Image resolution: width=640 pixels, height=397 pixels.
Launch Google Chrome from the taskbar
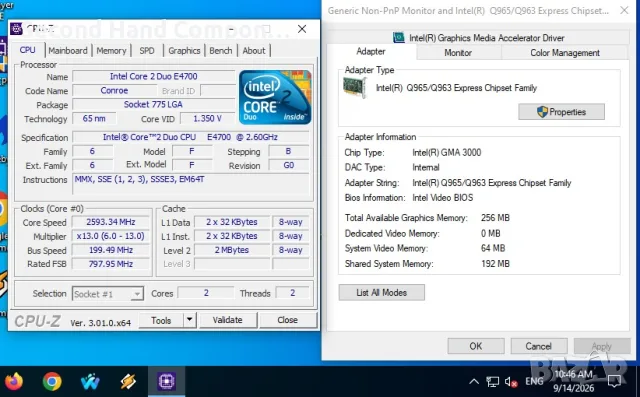(x=52, y=382)
